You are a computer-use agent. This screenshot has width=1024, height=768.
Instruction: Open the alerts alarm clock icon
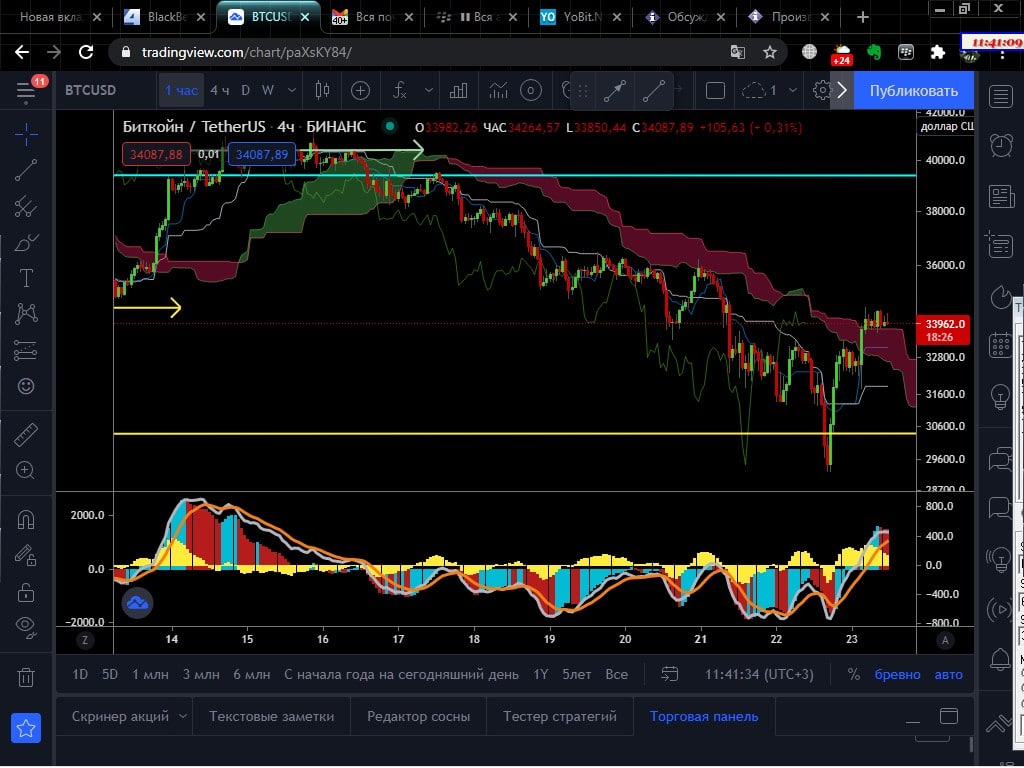(1000, 145)
